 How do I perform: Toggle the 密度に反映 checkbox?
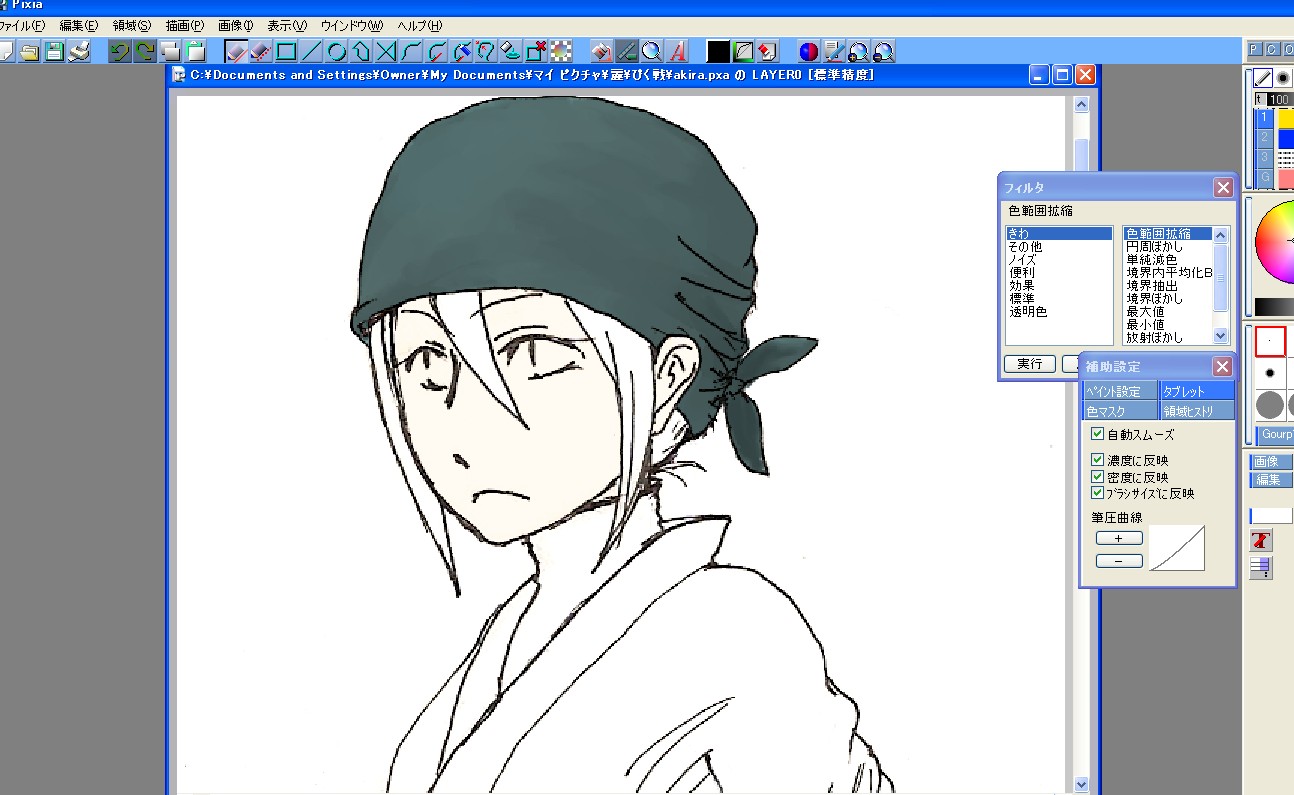[x=1098, y=477]
